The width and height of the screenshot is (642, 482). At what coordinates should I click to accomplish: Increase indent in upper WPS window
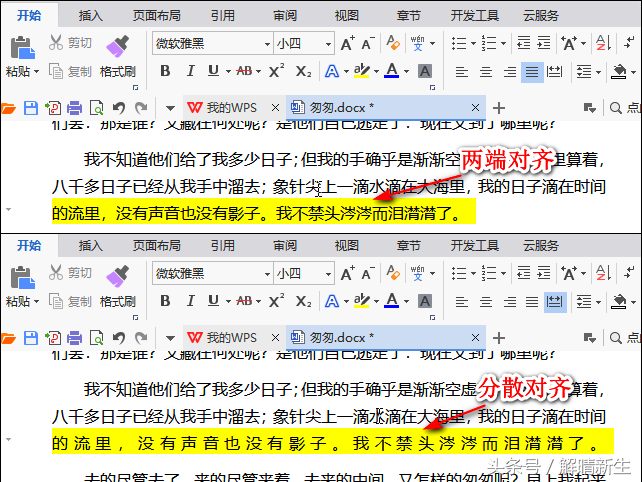point(543,43)
